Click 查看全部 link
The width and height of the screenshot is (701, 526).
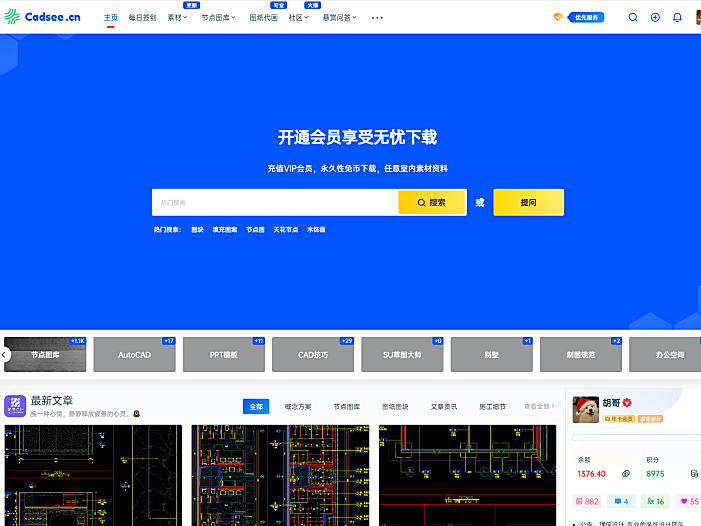539,406
